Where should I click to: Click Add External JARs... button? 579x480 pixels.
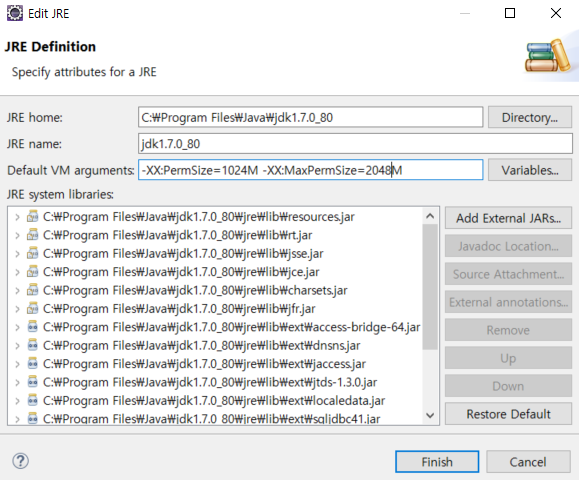pos(508,218)
